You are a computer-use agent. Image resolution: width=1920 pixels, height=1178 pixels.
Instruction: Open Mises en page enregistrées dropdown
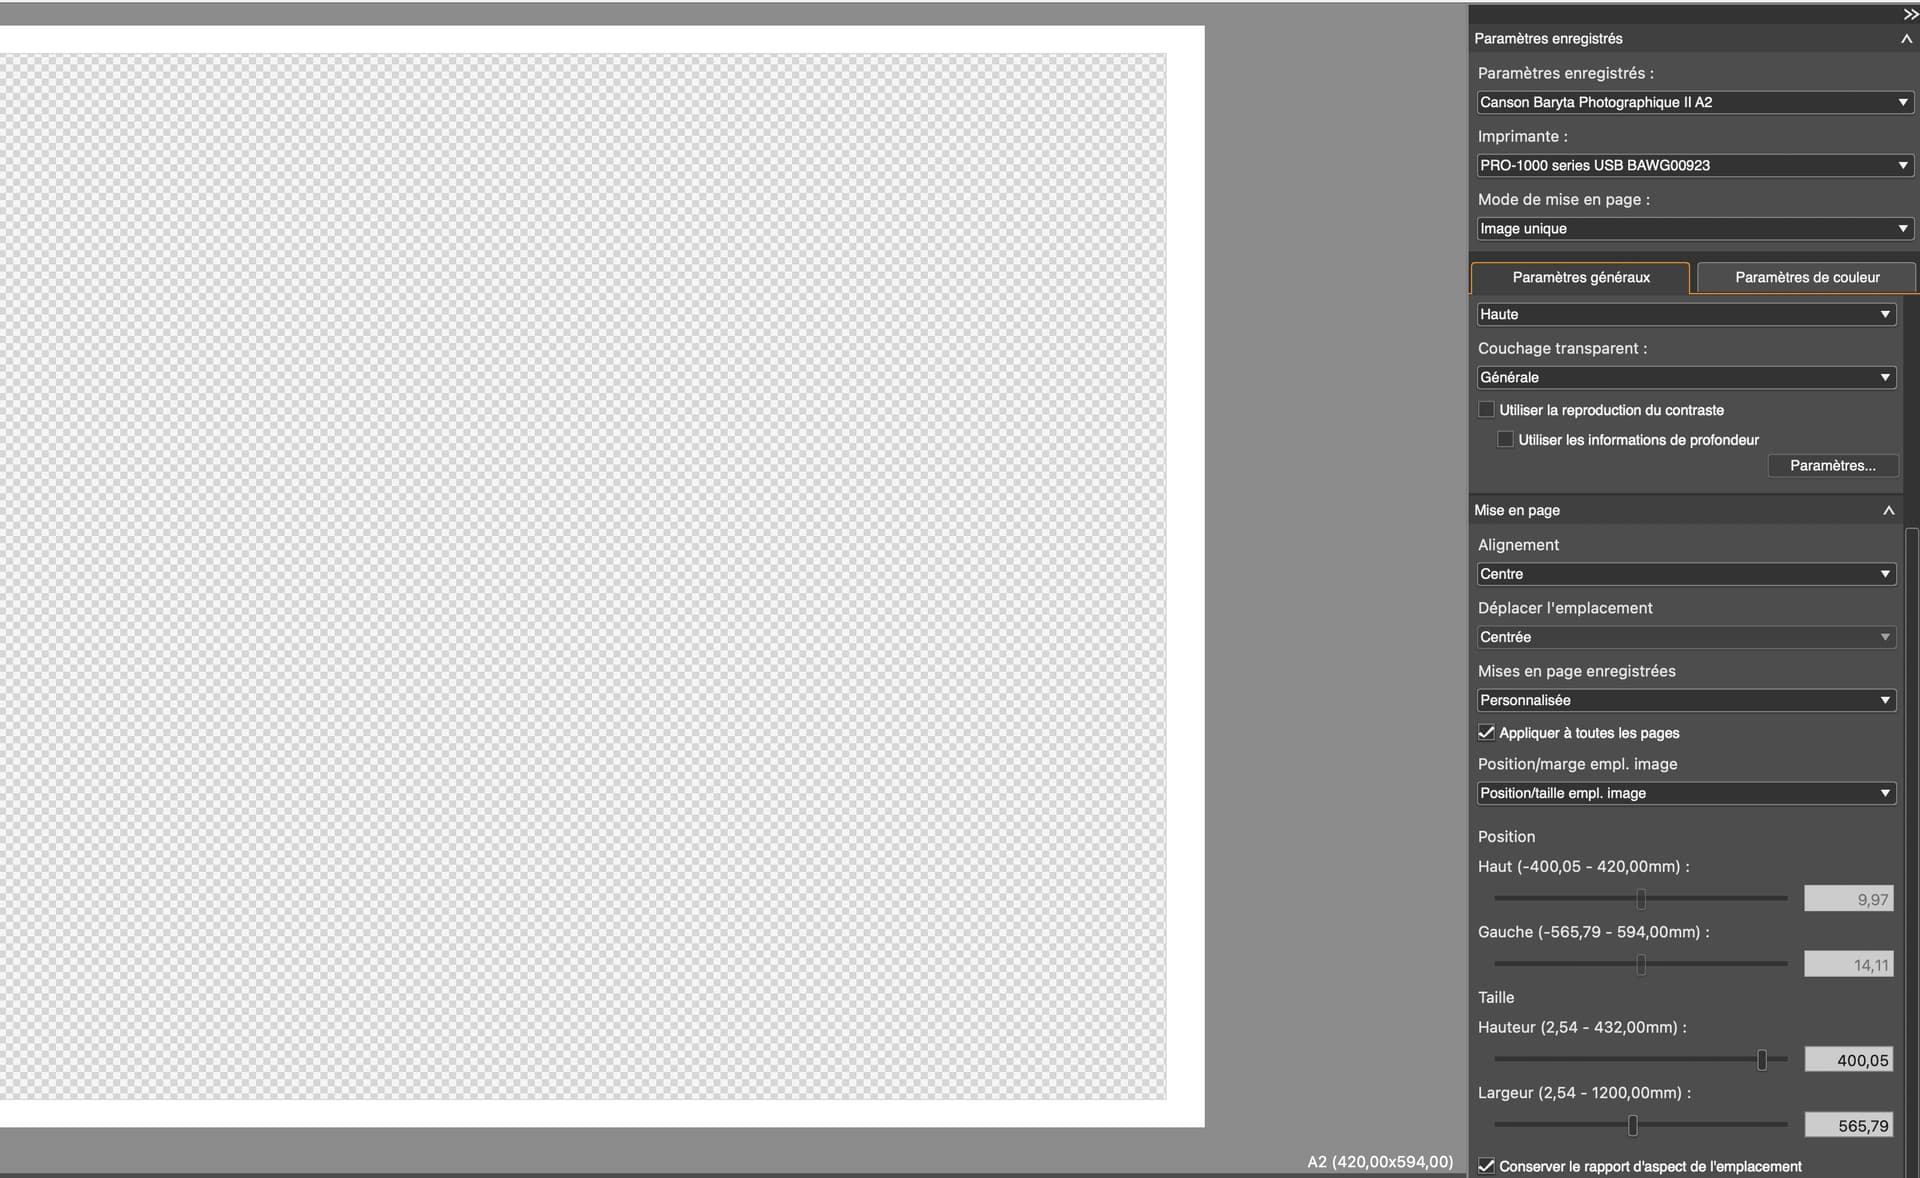[x=1686, y=701]
